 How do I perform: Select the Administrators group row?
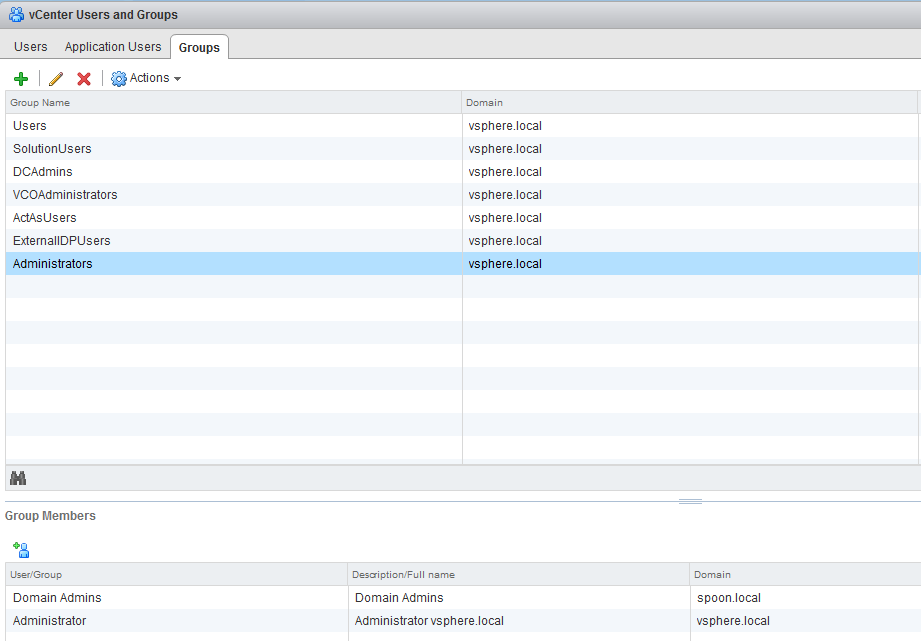462,264
